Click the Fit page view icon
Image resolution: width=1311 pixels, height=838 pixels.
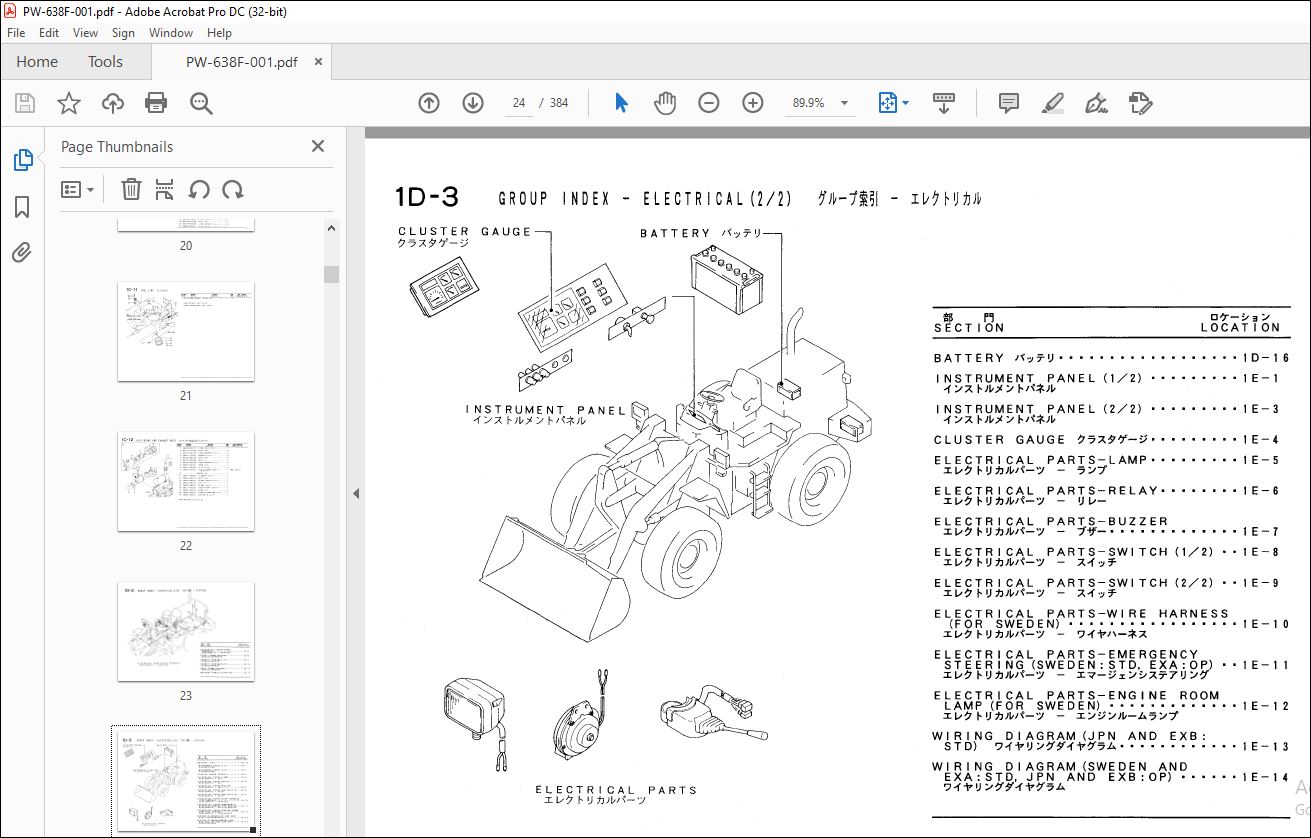click(x=887, y=103)
